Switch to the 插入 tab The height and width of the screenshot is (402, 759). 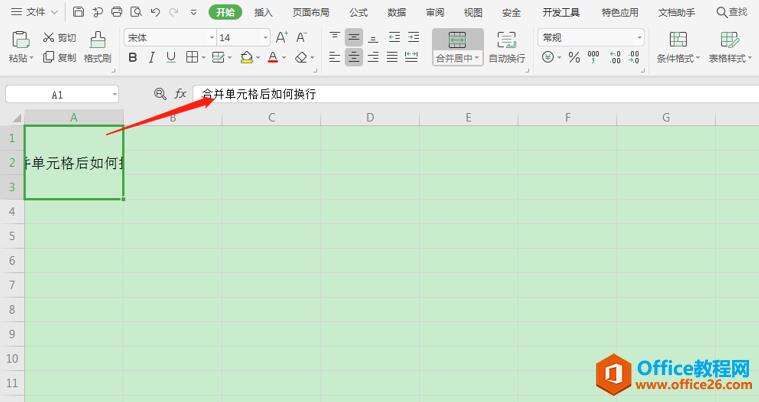coord(264,12)
